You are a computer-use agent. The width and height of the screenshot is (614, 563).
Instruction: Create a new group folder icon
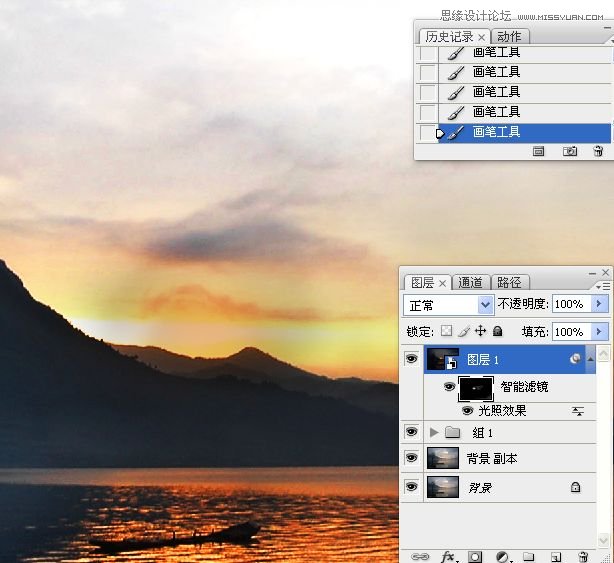coord(529,556)
